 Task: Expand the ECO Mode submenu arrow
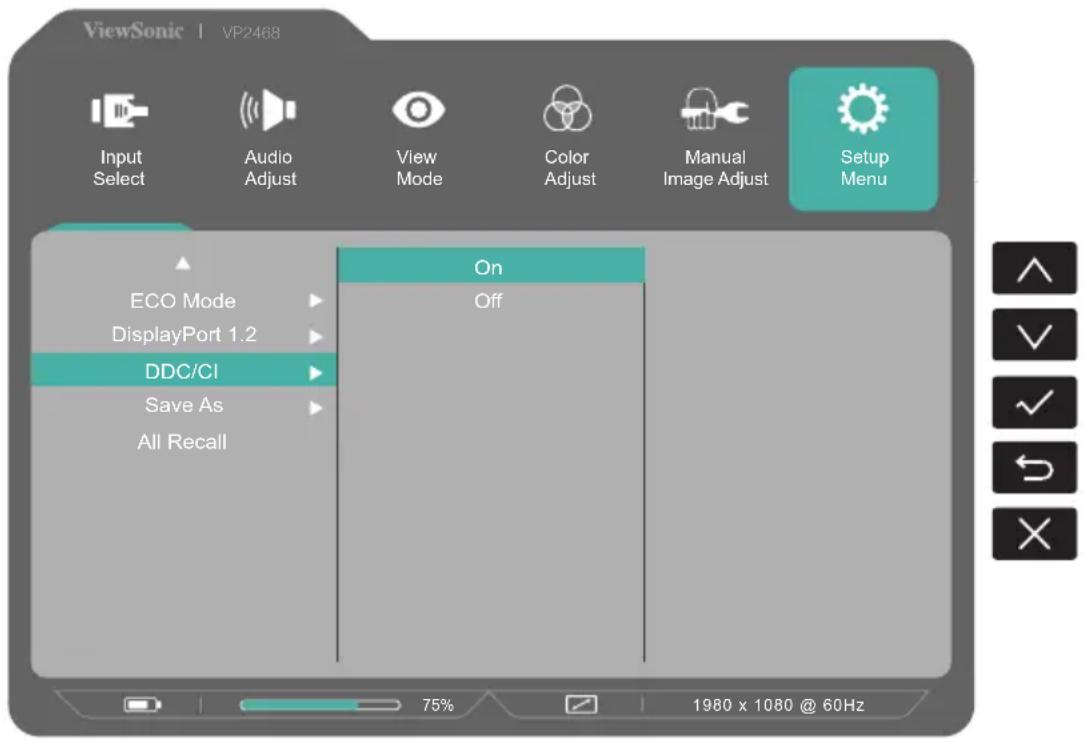tap(316, 301)
